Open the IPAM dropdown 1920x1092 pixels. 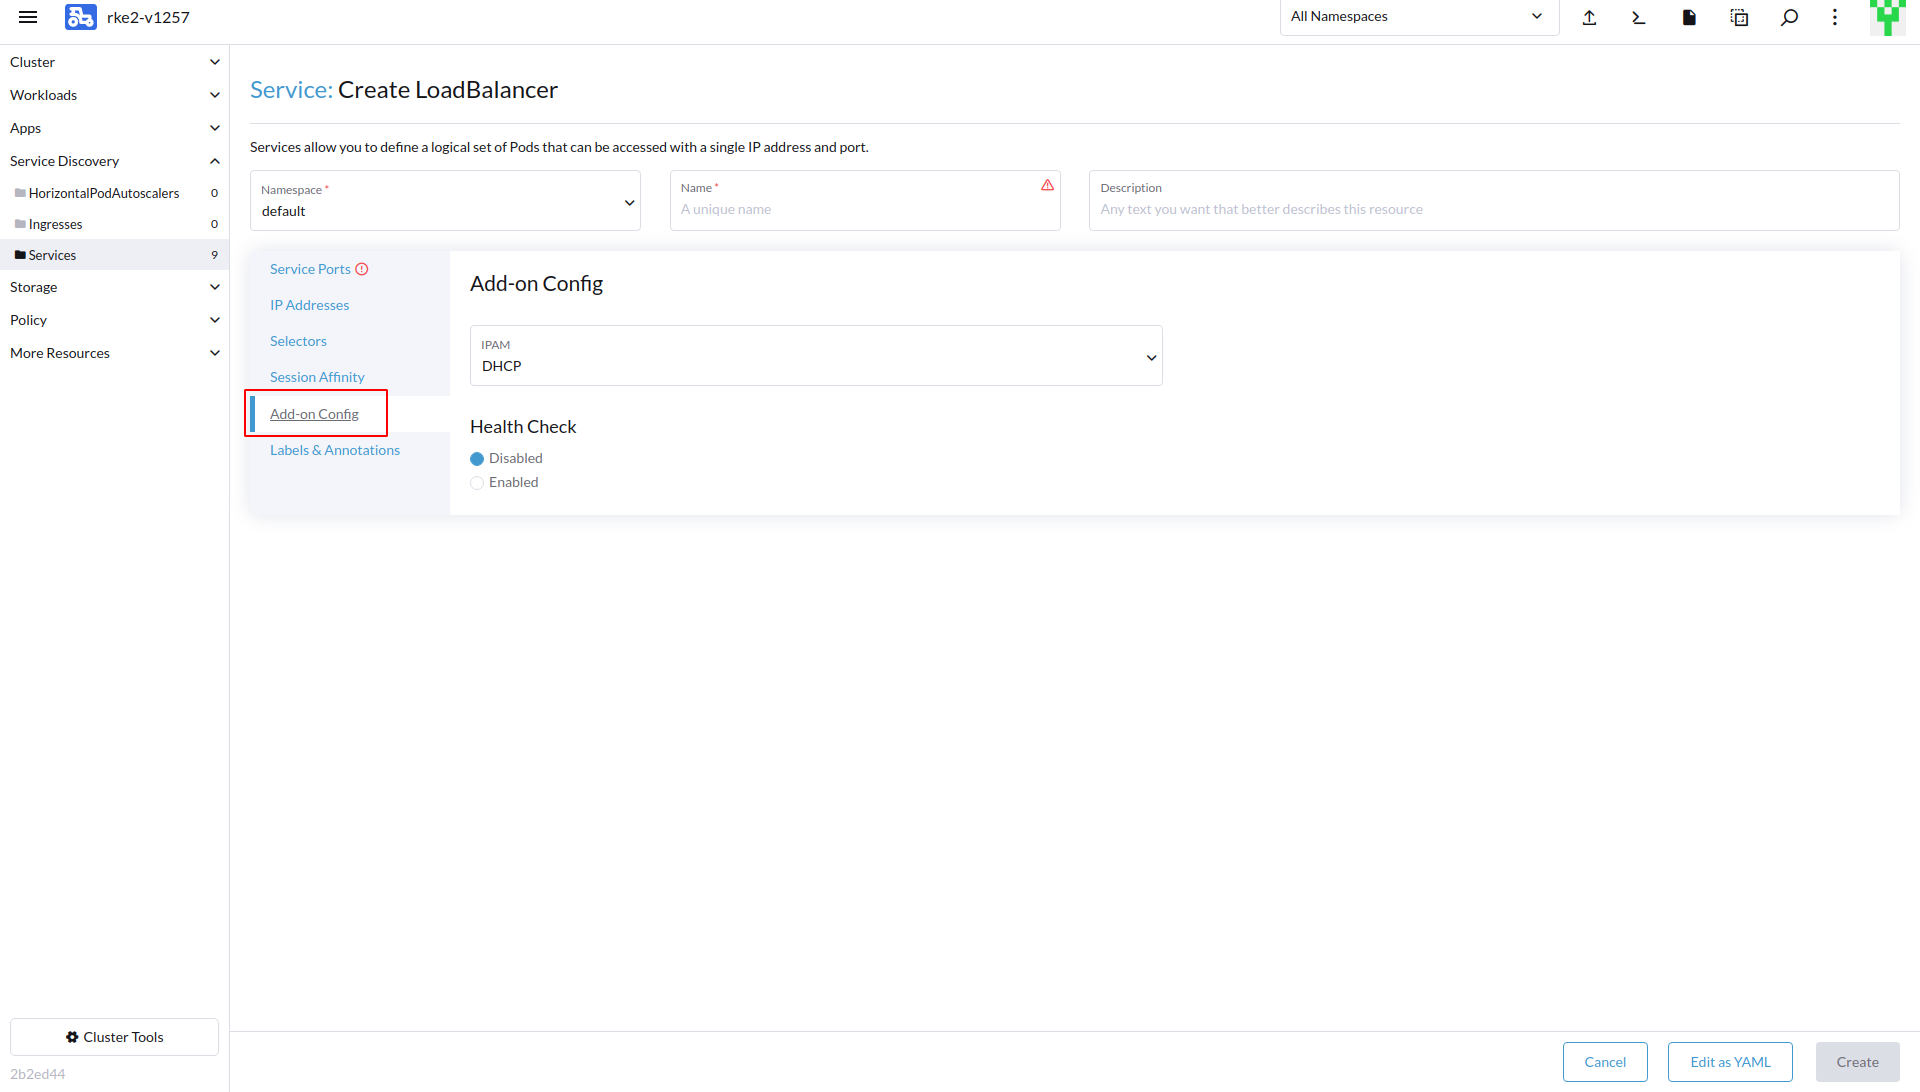[815, 355]
